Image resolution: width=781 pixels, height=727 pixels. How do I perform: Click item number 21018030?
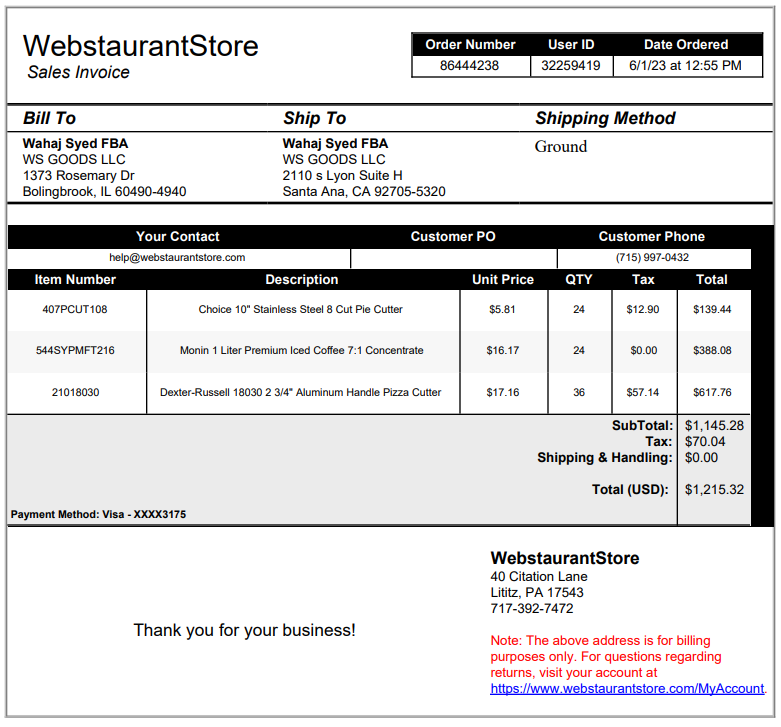click(76, 392)
